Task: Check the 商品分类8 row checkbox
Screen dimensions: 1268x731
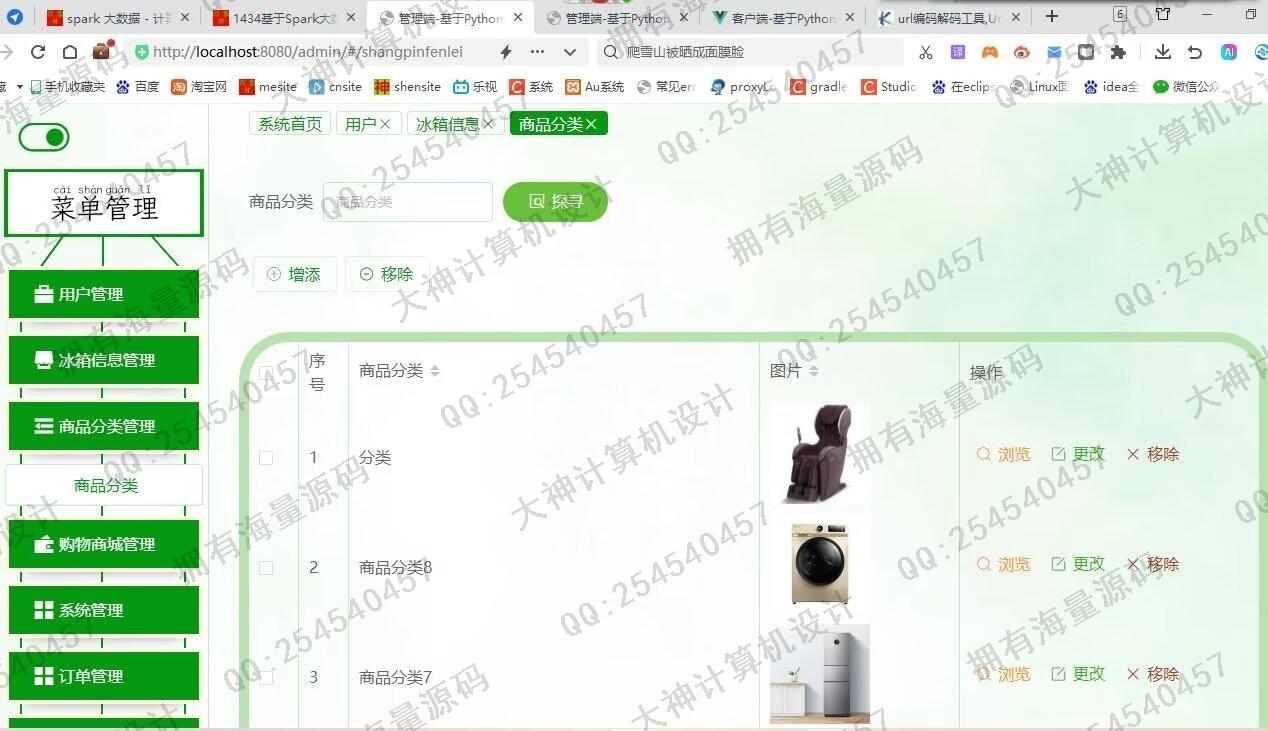Action: [266, 567]
